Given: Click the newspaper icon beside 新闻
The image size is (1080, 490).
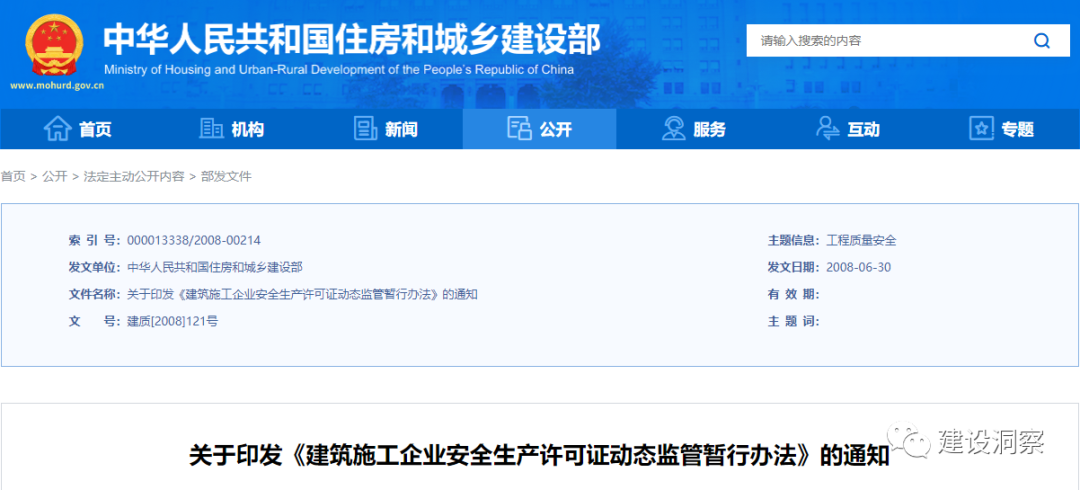Looking at the screenshot, I should click(x=366, y=128).
